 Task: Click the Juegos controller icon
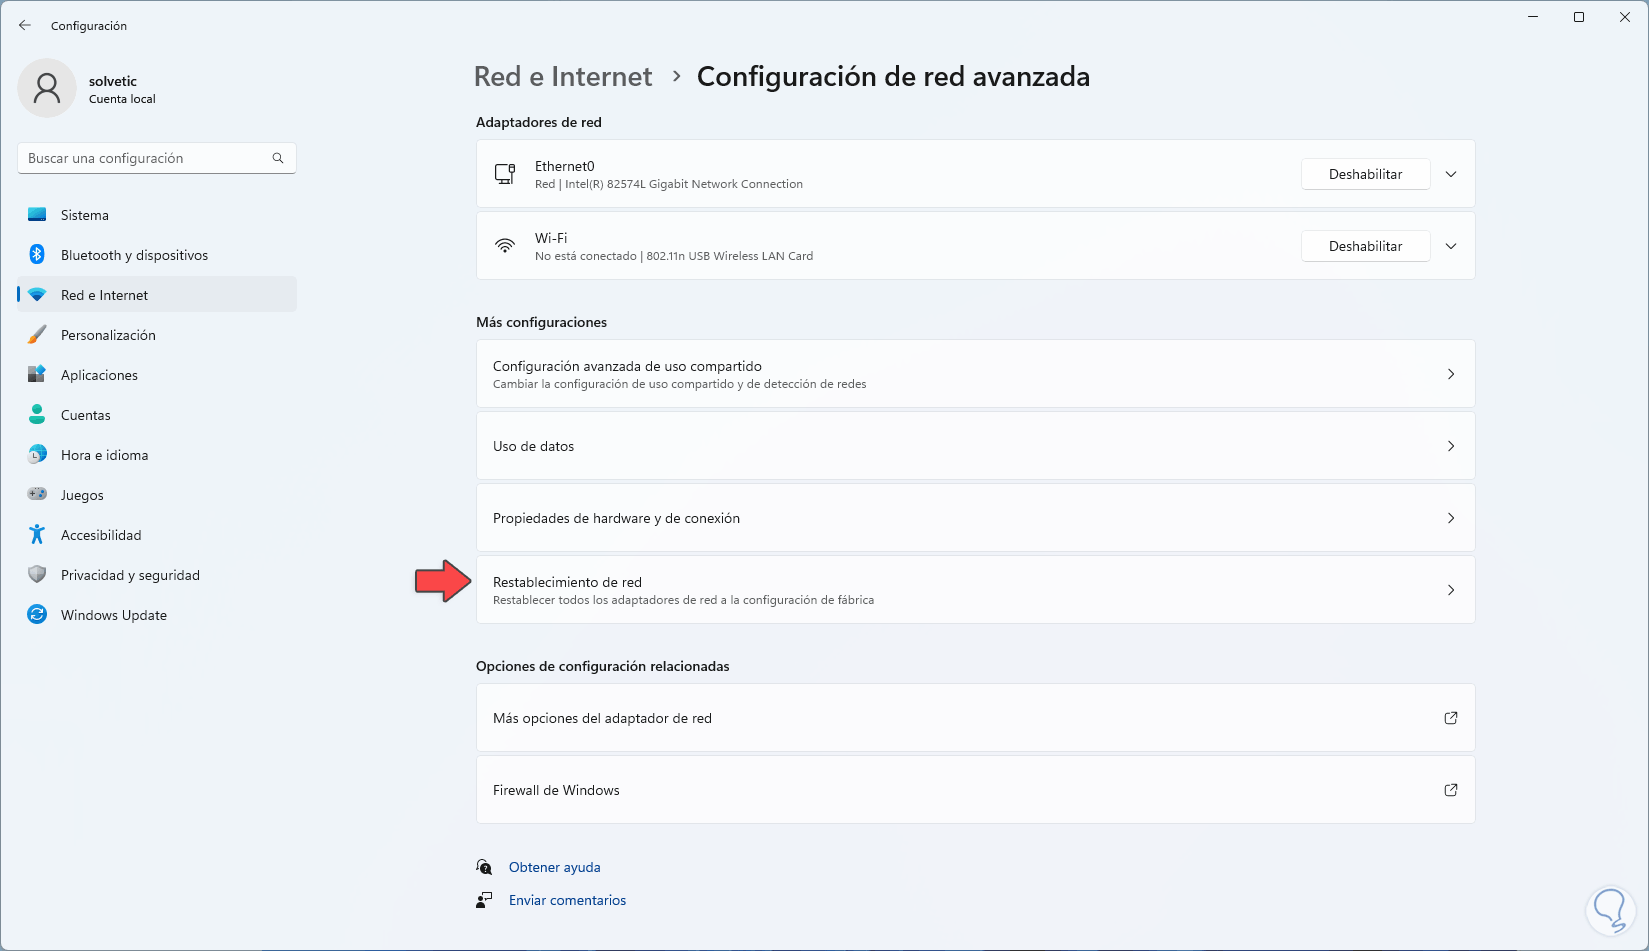click(x=37, y=494)
